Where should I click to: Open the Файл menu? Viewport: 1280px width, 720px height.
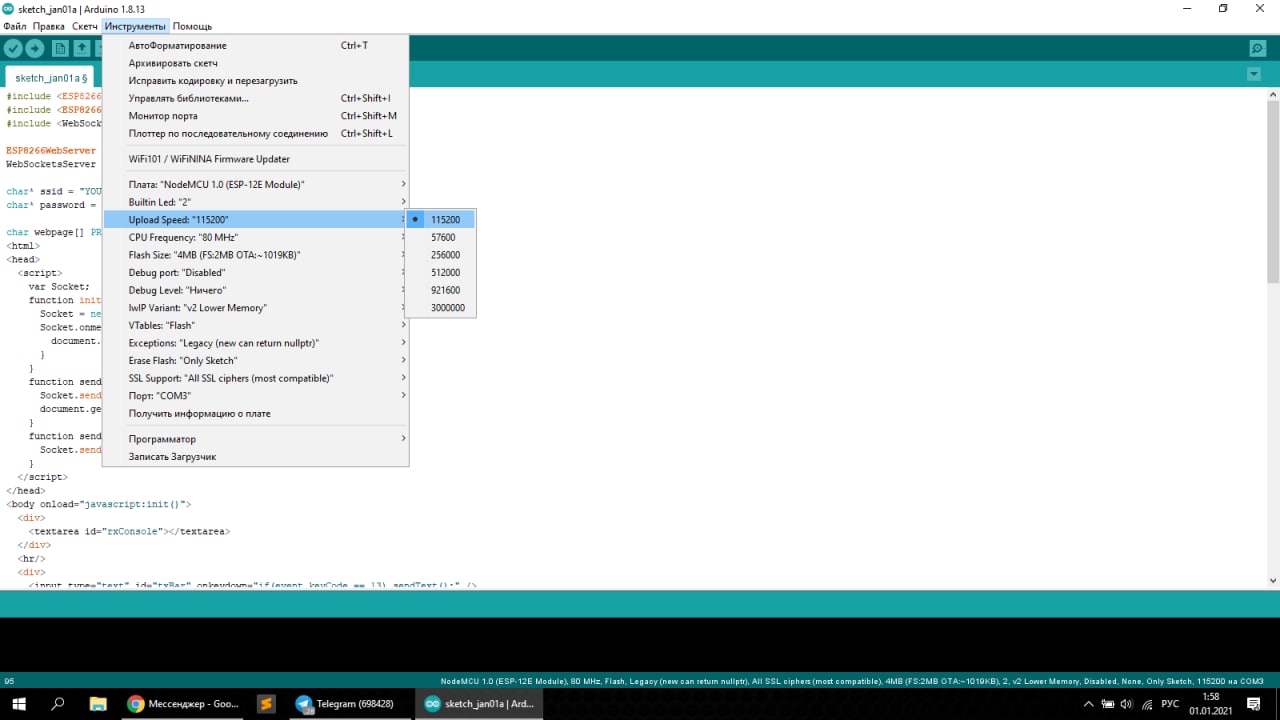point(15,26)
